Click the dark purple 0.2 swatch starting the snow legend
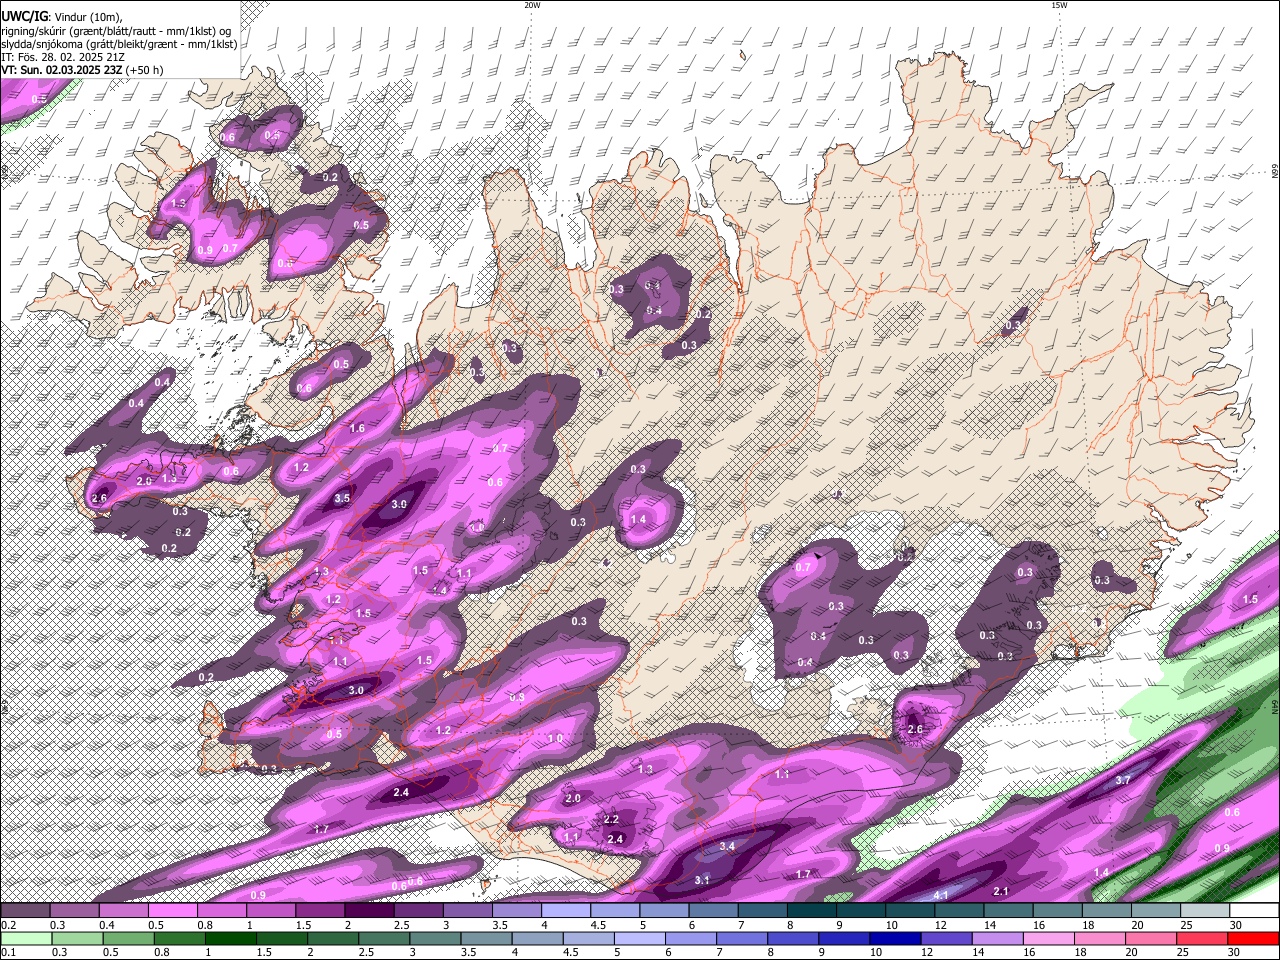Viewport: 1280px width, 960px height. coord(25,911)
